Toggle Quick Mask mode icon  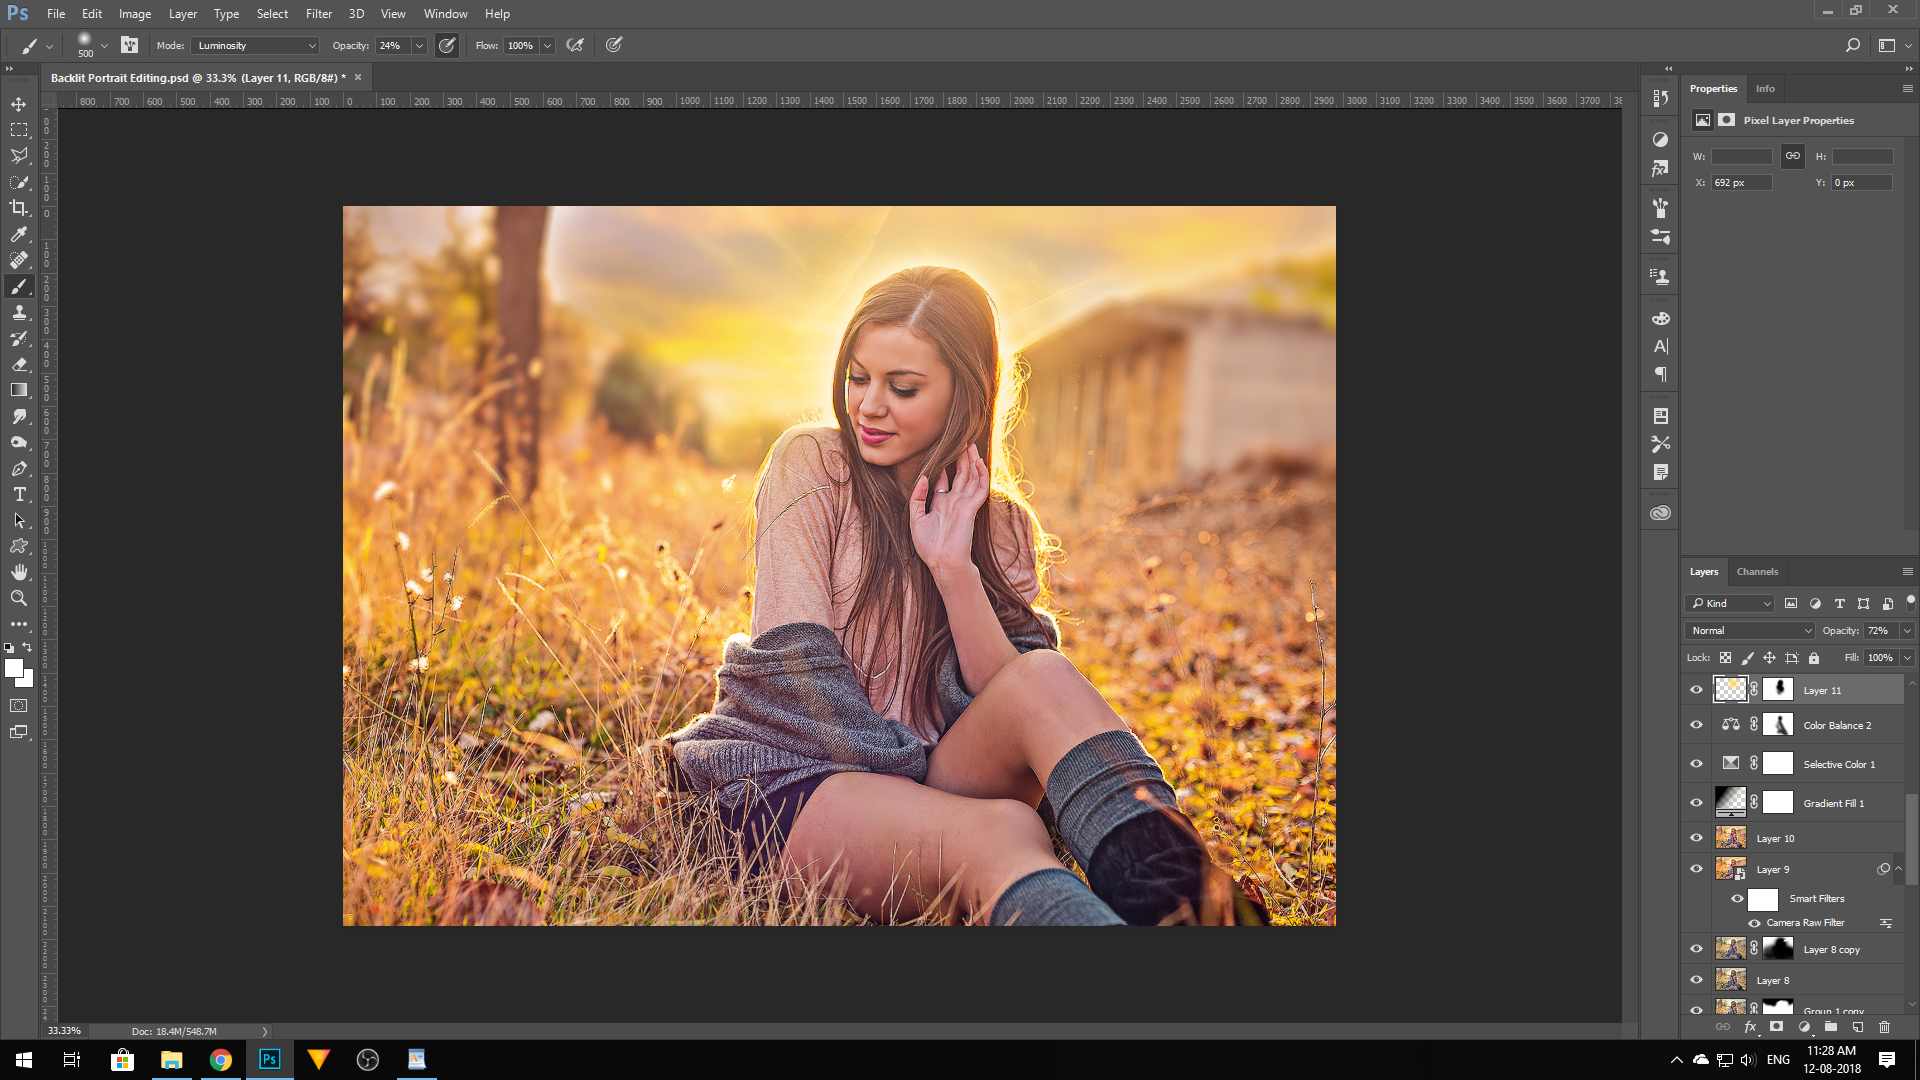[19, 706]
